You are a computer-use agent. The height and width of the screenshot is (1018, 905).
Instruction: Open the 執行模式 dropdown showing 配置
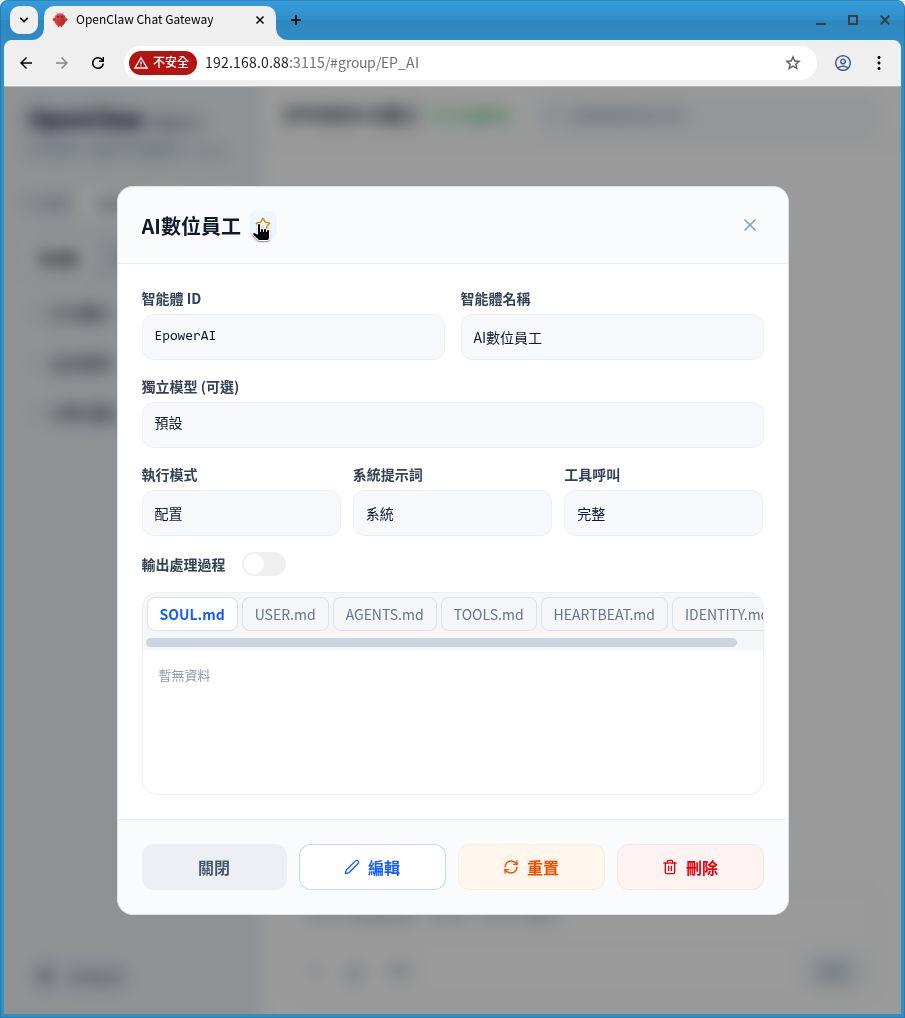click(241, 513)
